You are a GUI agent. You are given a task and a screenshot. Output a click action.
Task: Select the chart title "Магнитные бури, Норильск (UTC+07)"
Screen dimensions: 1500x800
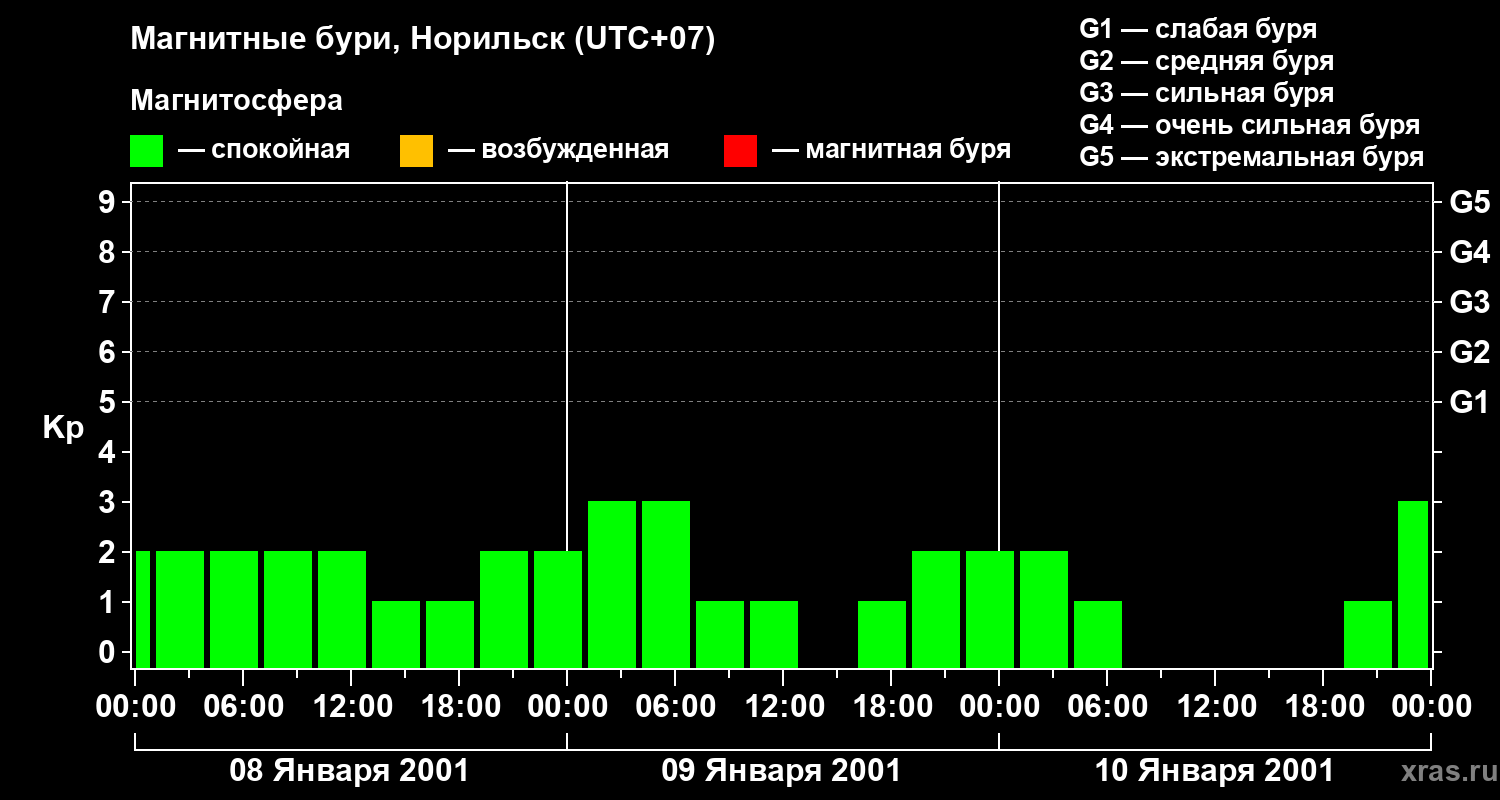point(423,40)
